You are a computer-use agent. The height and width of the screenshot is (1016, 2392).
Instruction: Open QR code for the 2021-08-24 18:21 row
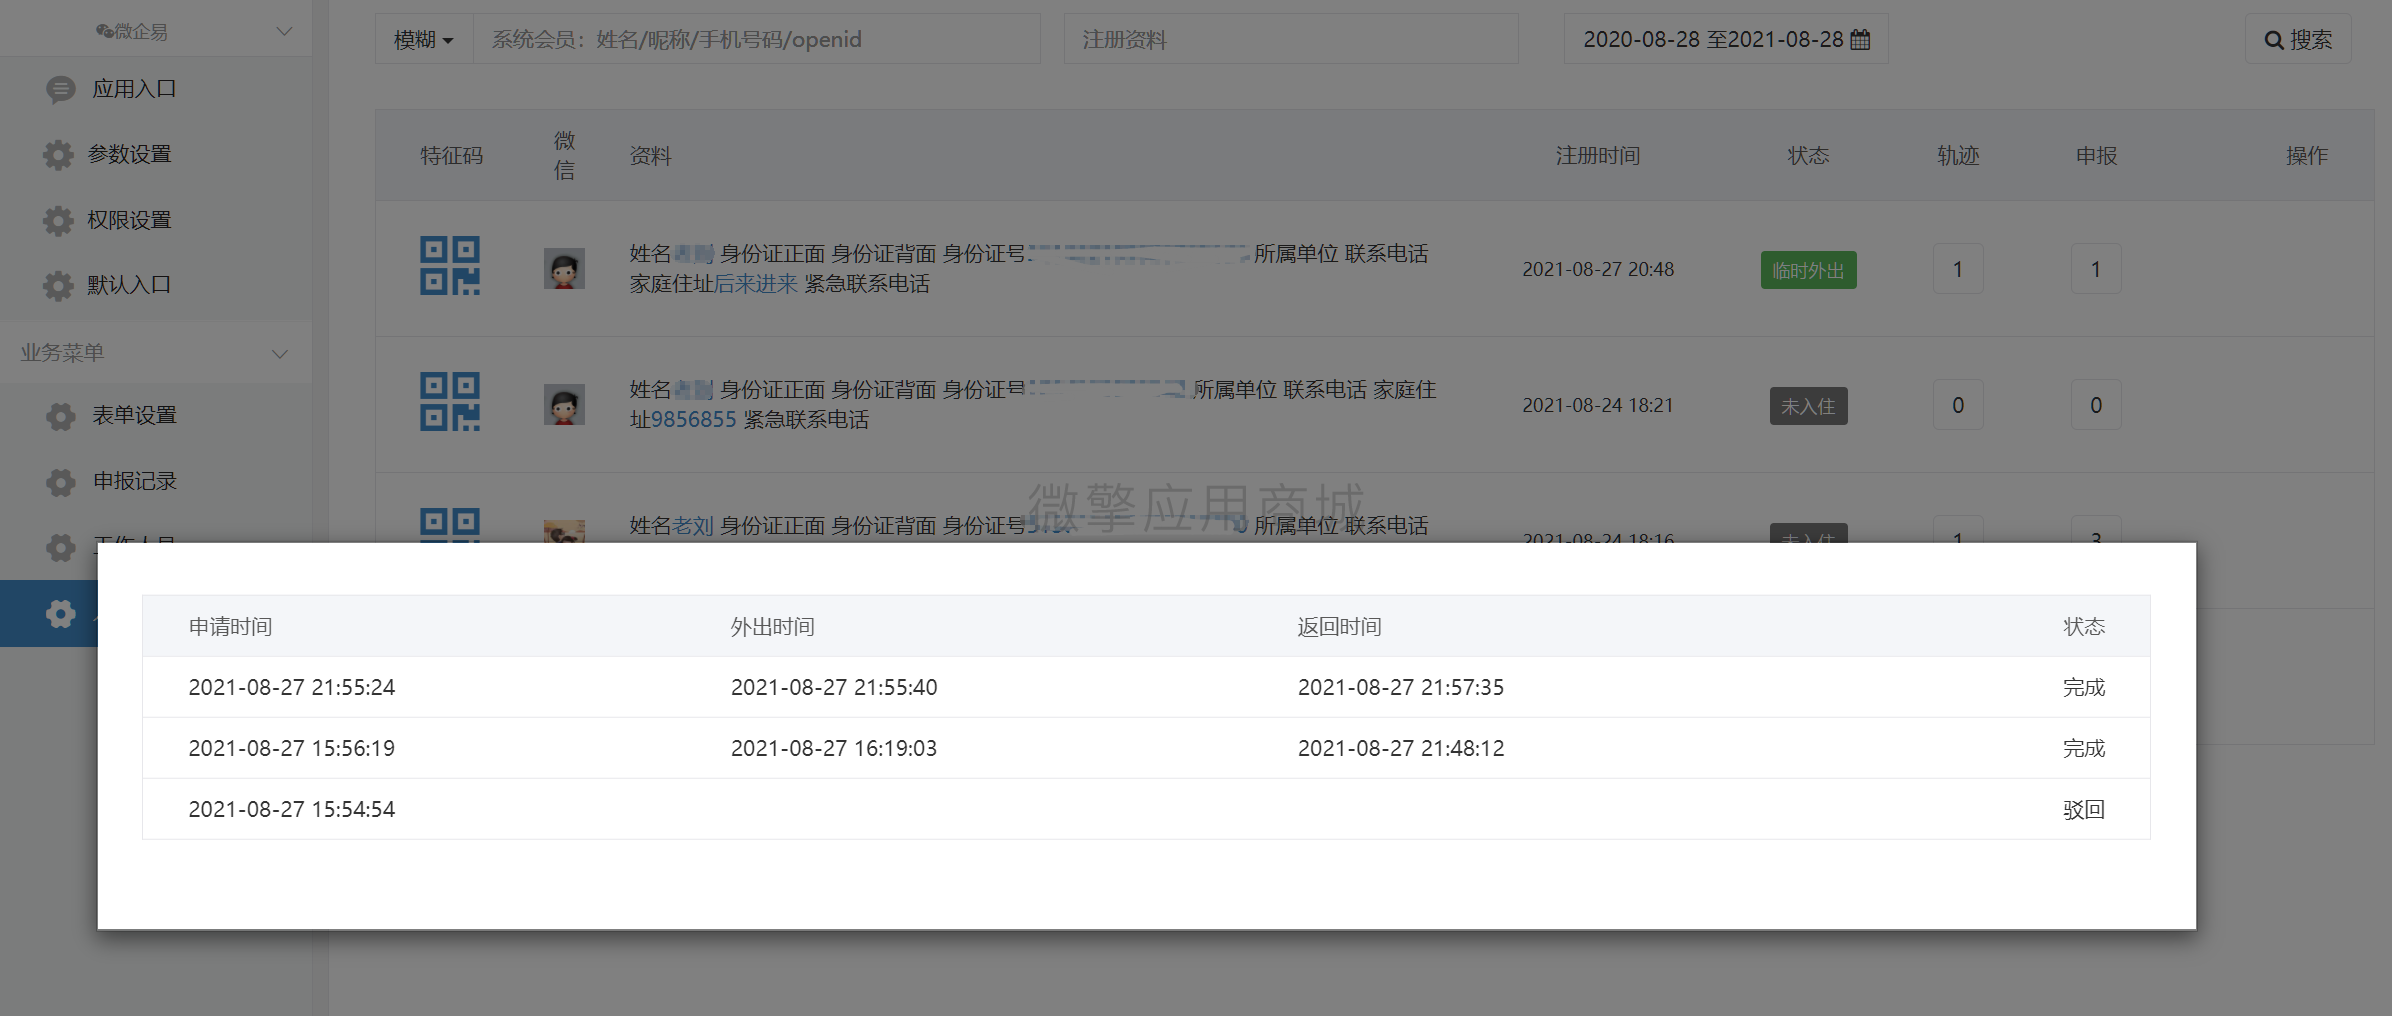450,402
